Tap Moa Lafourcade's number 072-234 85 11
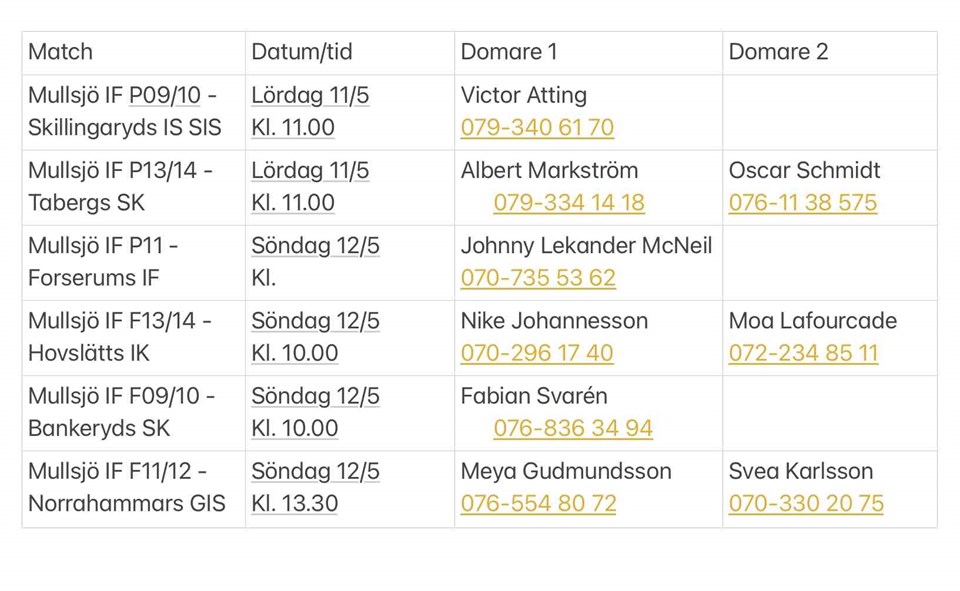 pos(803,353)
